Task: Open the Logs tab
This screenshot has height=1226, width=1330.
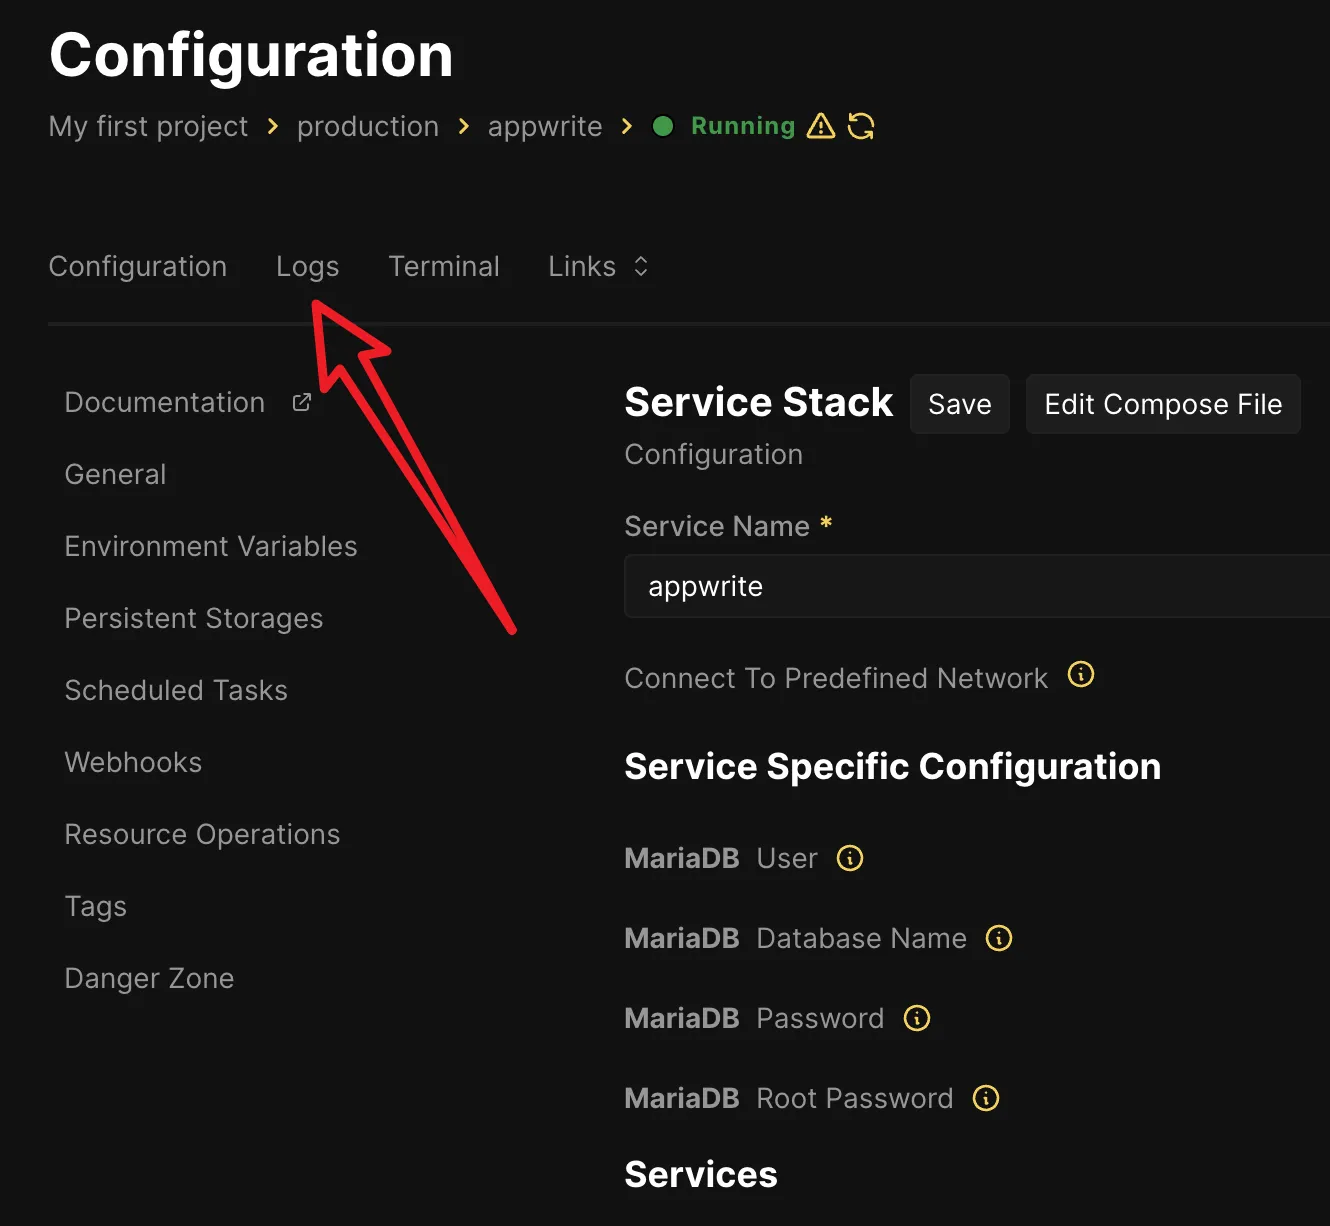Action: 307,267
